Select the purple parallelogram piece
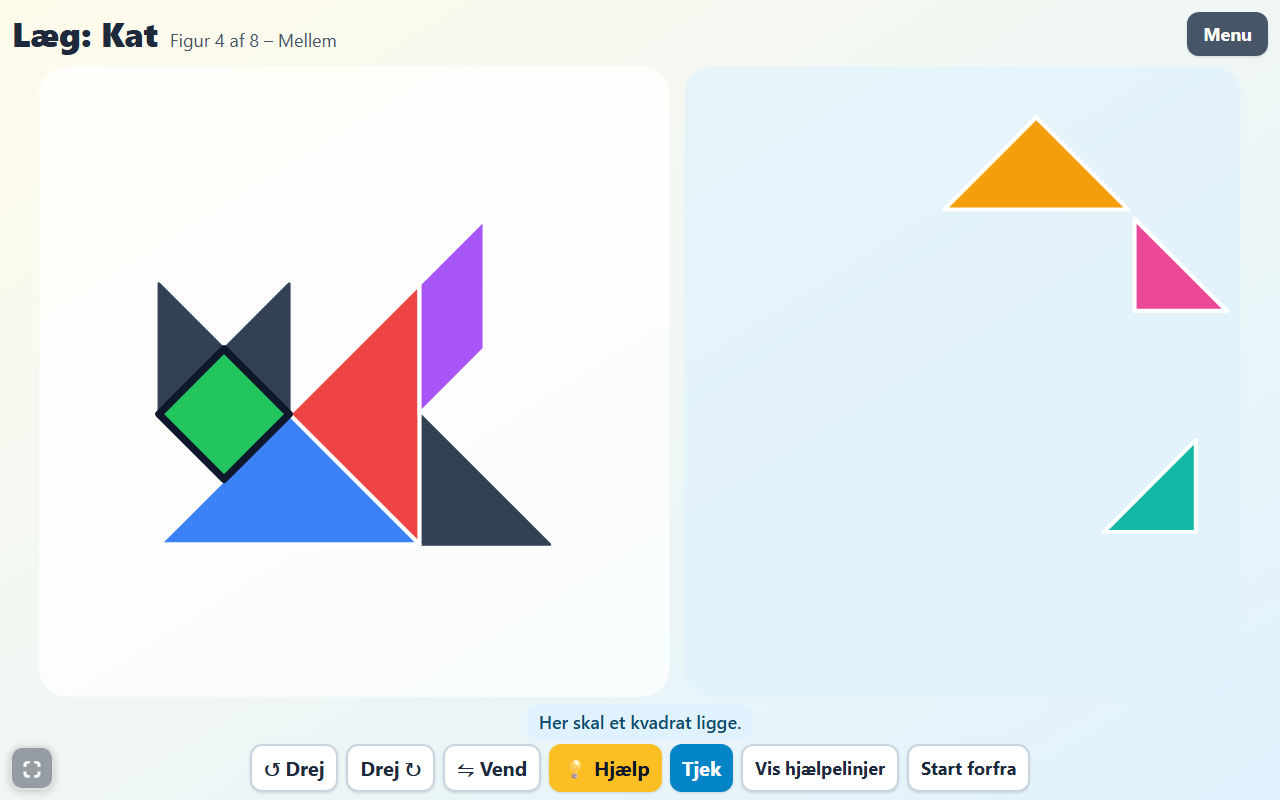Viewport: 1280px width, 800px height. pyautogui.click(x=452, y=317)
